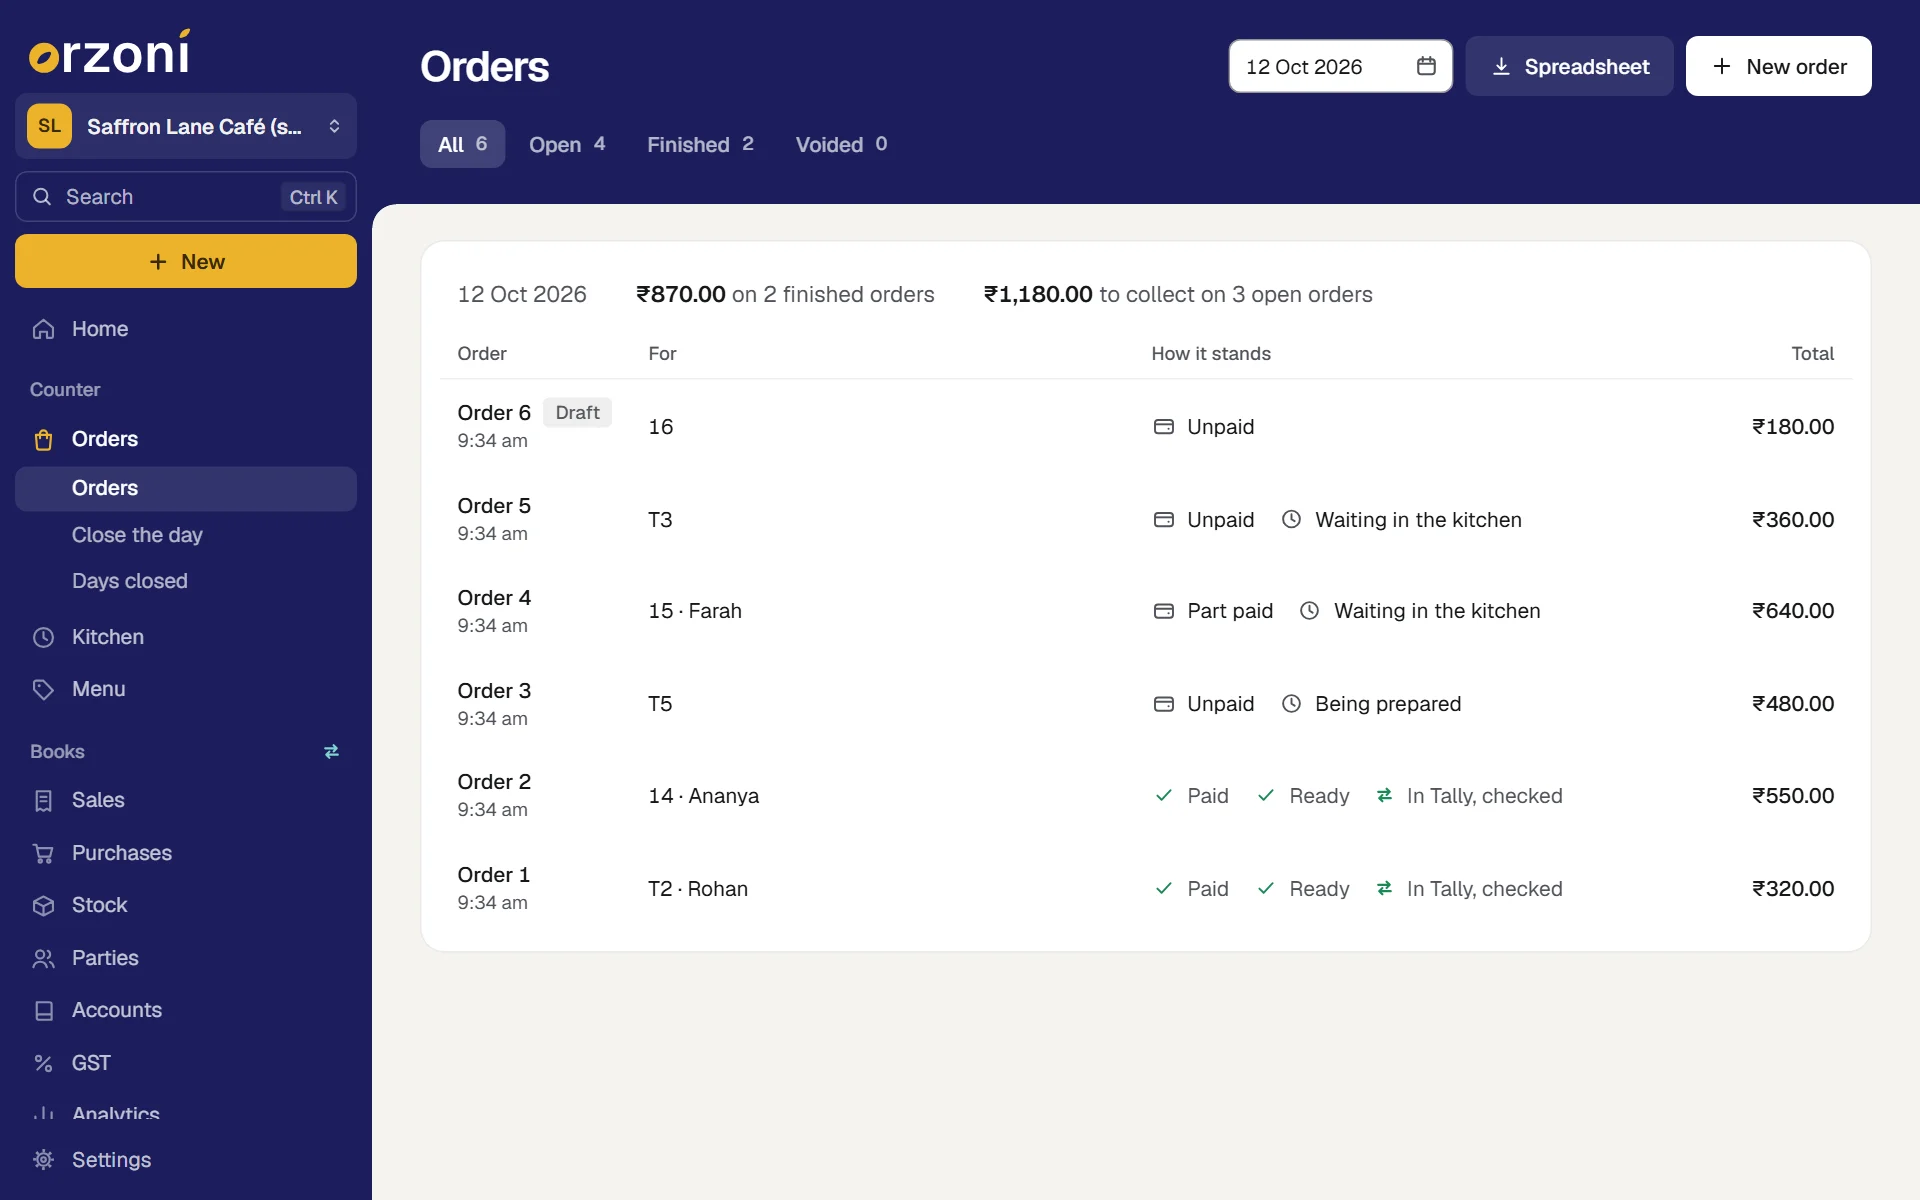The height and width of the screenshot is (1200, 1920).
Task: Open the Kitchen section
Action: (x=186, y=637)
